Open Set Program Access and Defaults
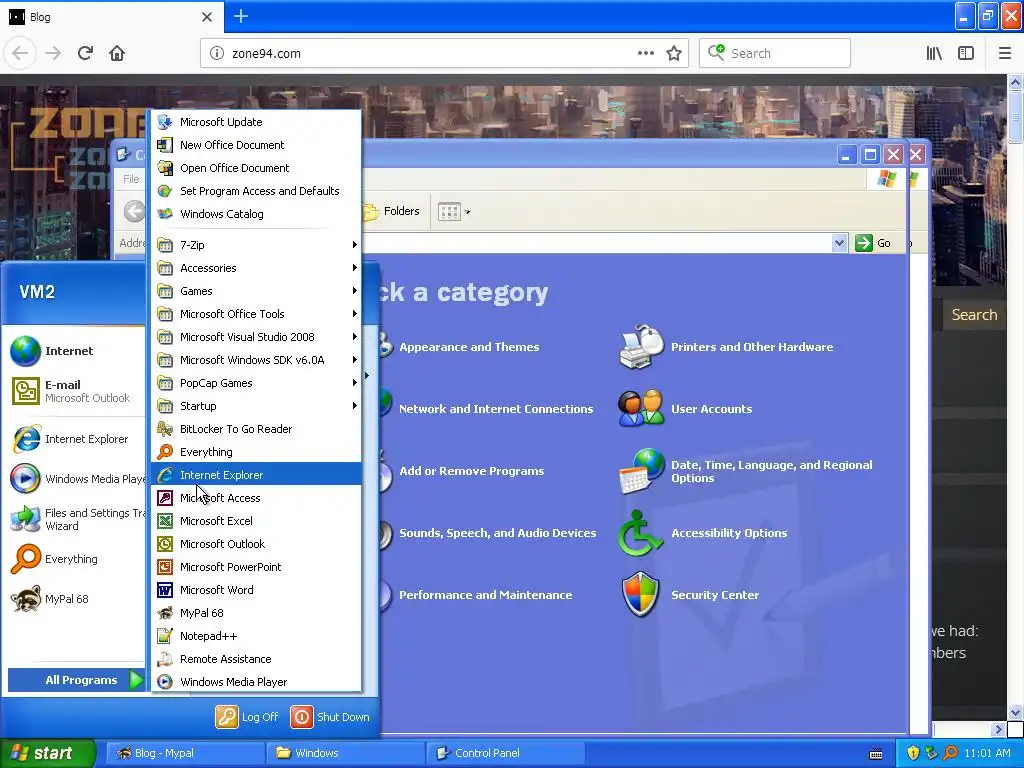 pos(256,191)
